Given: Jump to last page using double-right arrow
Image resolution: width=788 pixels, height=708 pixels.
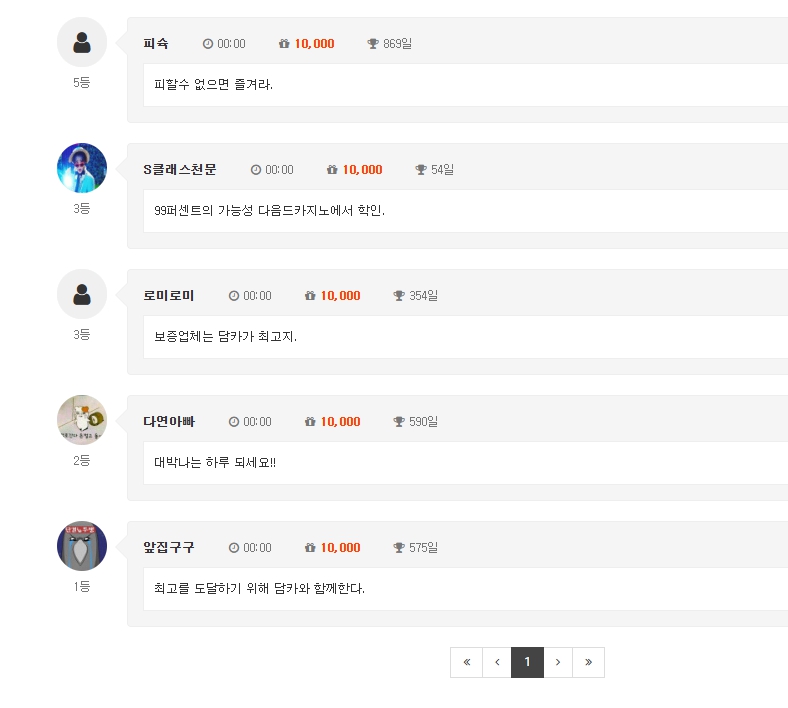Looking at the screenshot, I should click(x=588, y=662).
